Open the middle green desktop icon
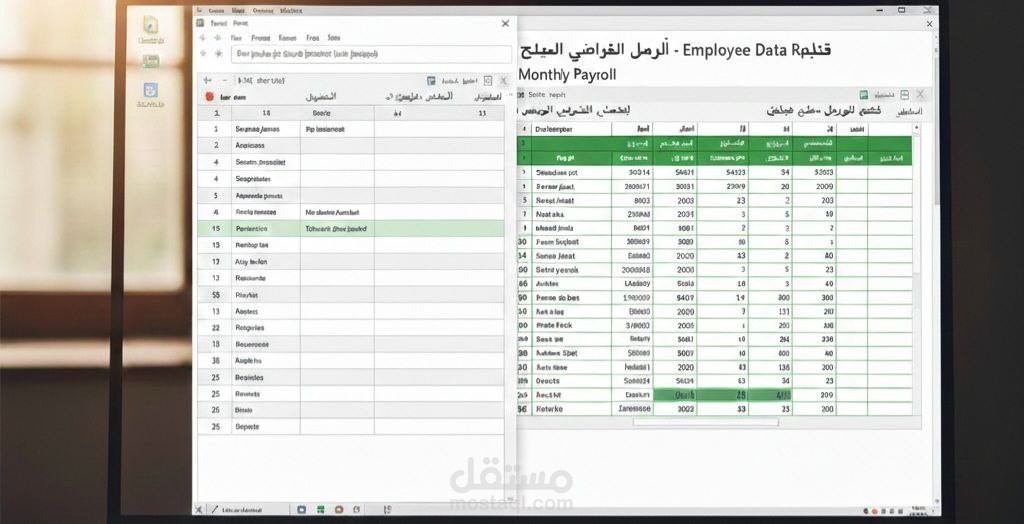The width and height of the screenshot is (1024, 524). tap(151, 61)
